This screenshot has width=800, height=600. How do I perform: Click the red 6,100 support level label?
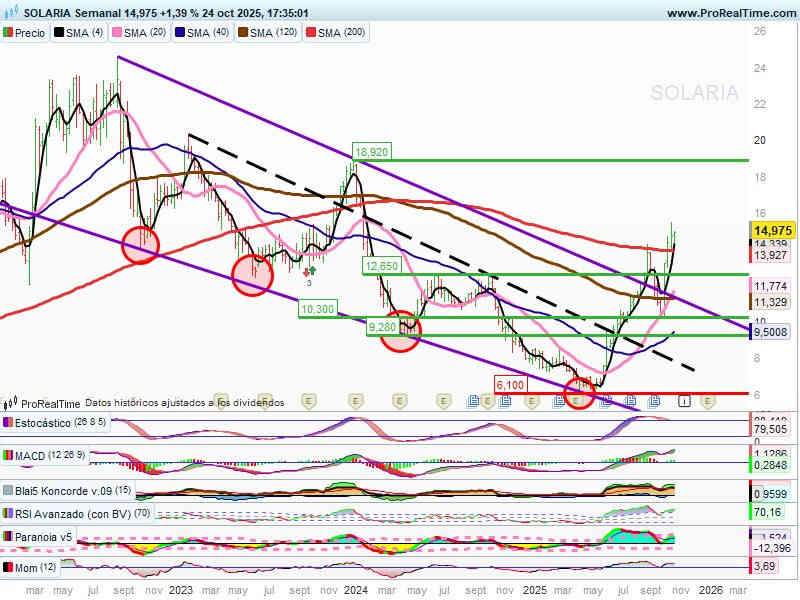(510, 384)
